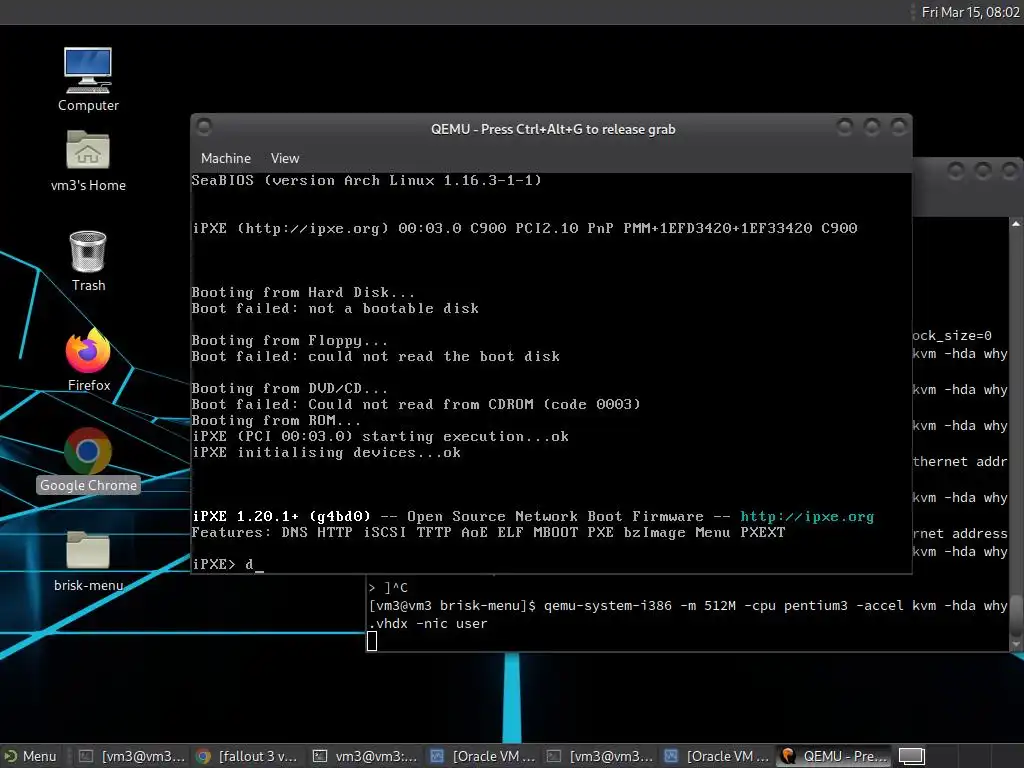Viewport: 1024px width, 768px height.
Task: Click the QEMU window menu button at title bar left
Action: click(204, 126)
